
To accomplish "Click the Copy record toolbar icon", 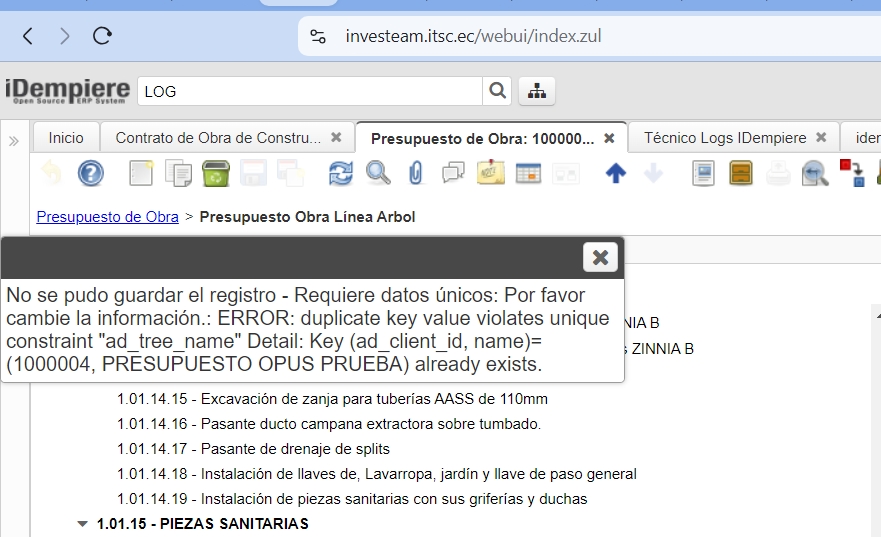I will pos(178,174).
